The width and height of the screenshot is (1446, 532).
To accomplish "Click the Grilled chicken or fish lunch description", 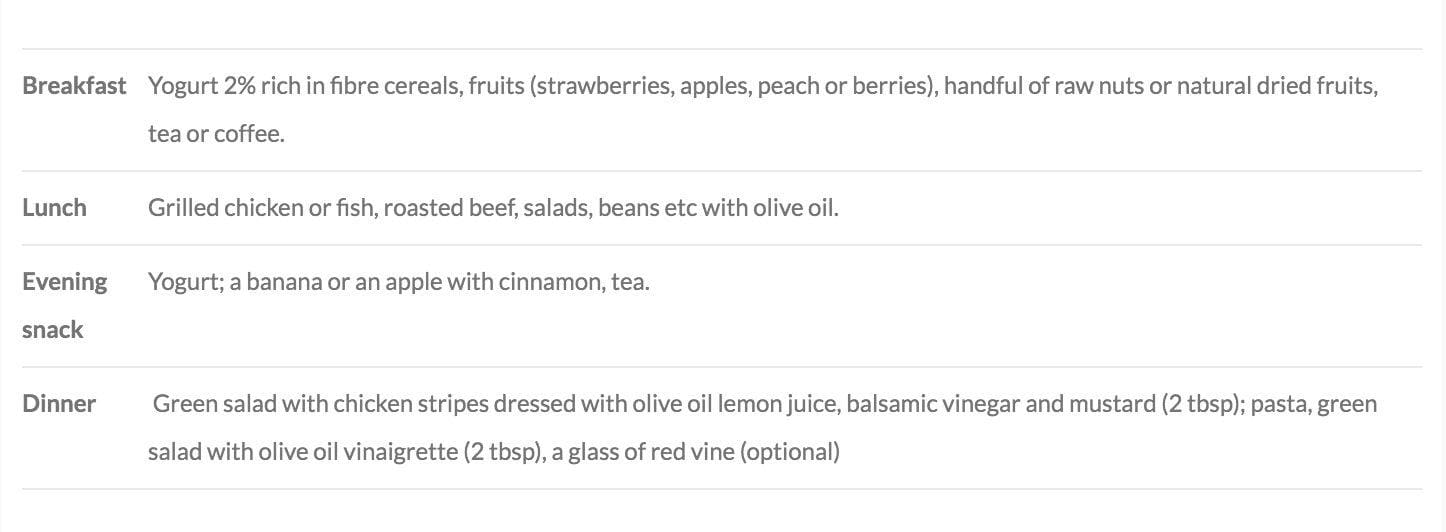I will [493, 208].
